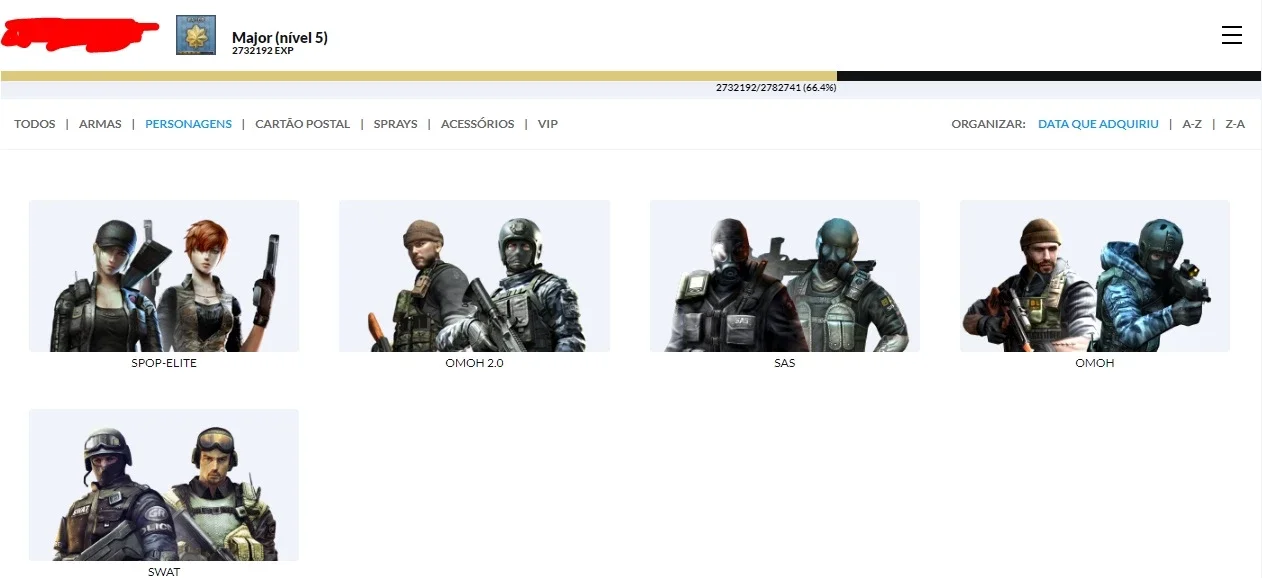This screenshot has width=1262, height=578.
Task: Open the OMOH 2.0 character thumbnail
Action: [475, 276]
